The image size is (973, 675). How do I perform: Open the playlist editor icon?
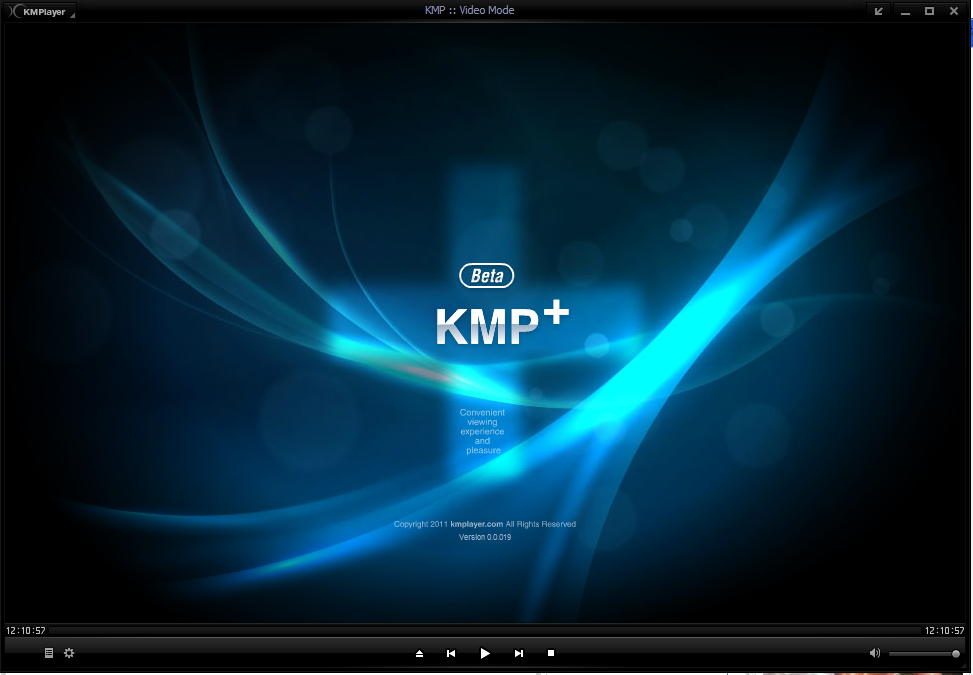pyautogui.click(x=49, y=653)
